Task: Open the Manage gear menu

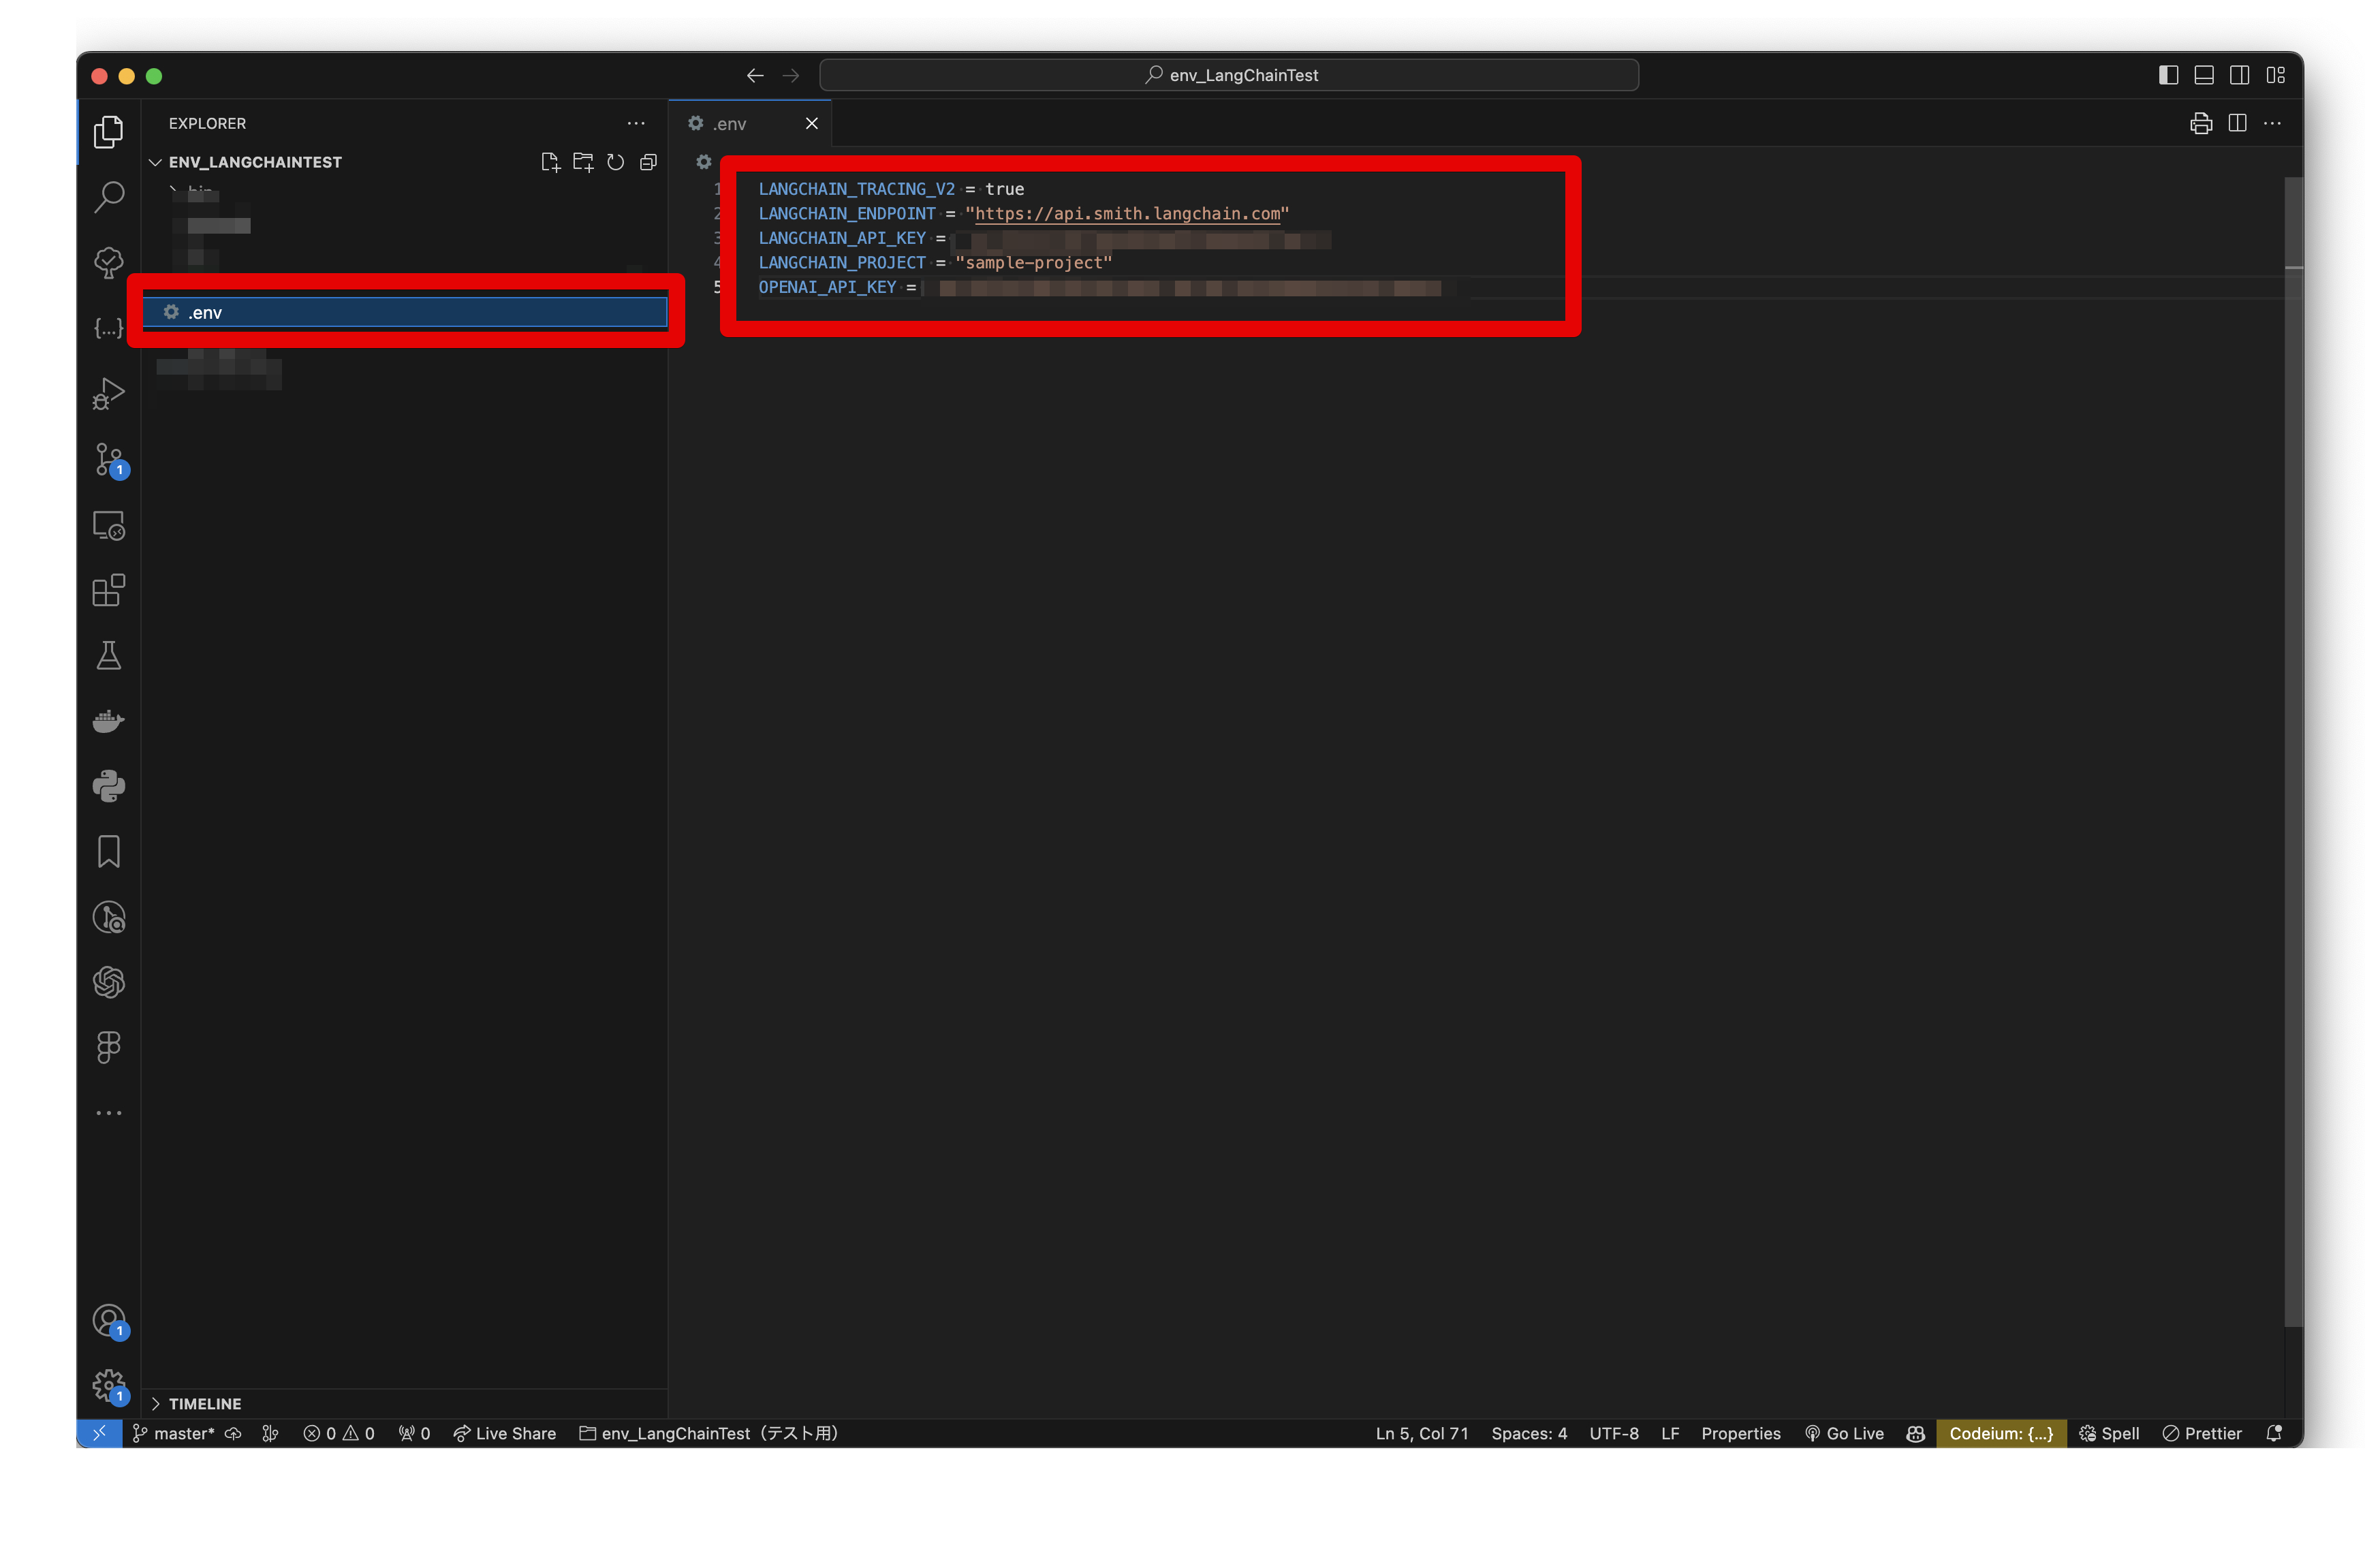Action: coord(108,1386)
